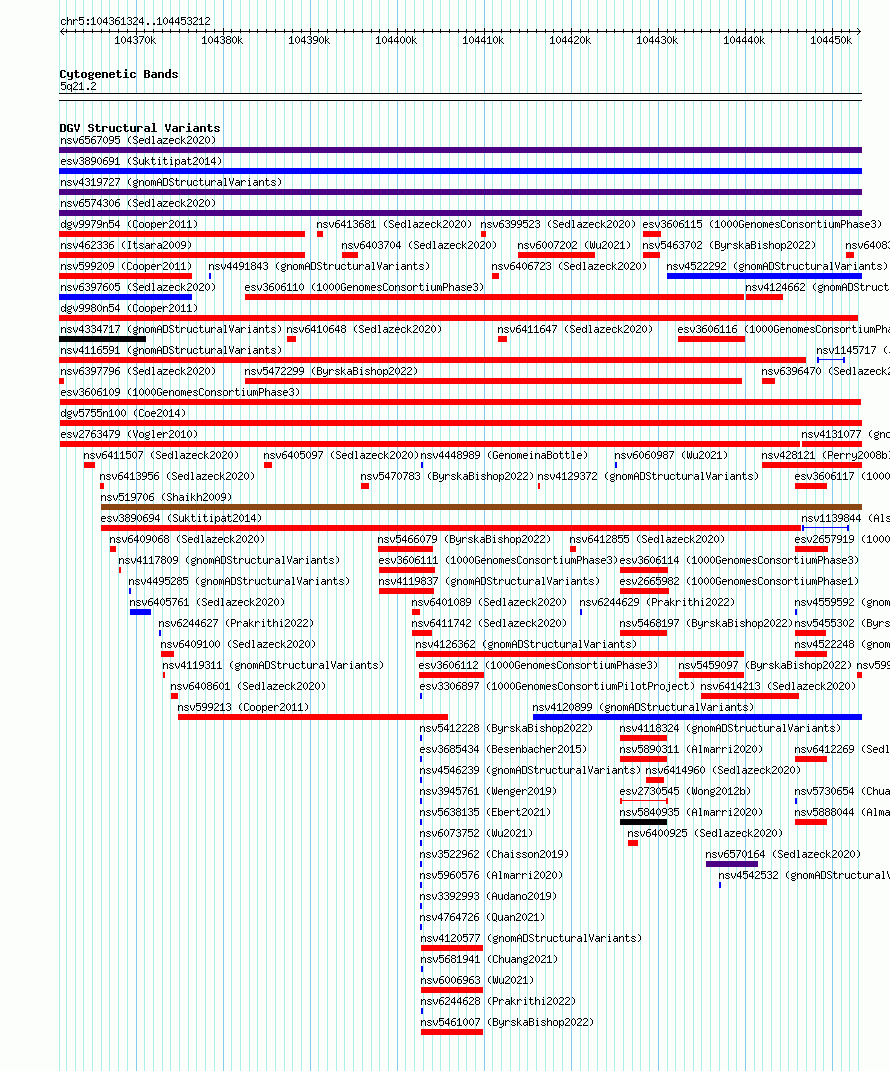The image size is (890, 1071).
Task: Click the nsv6060987 (Wu2021) label
Action: click(671, 456)
